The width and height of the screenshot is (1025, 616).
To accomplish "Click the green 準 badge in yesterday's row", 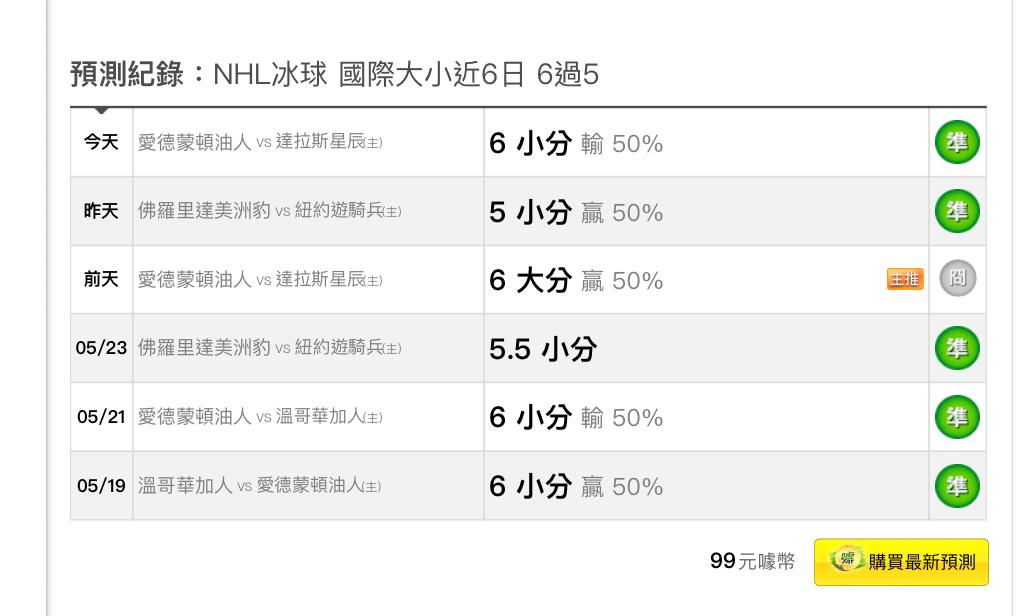I will click(x=957, y=211).
